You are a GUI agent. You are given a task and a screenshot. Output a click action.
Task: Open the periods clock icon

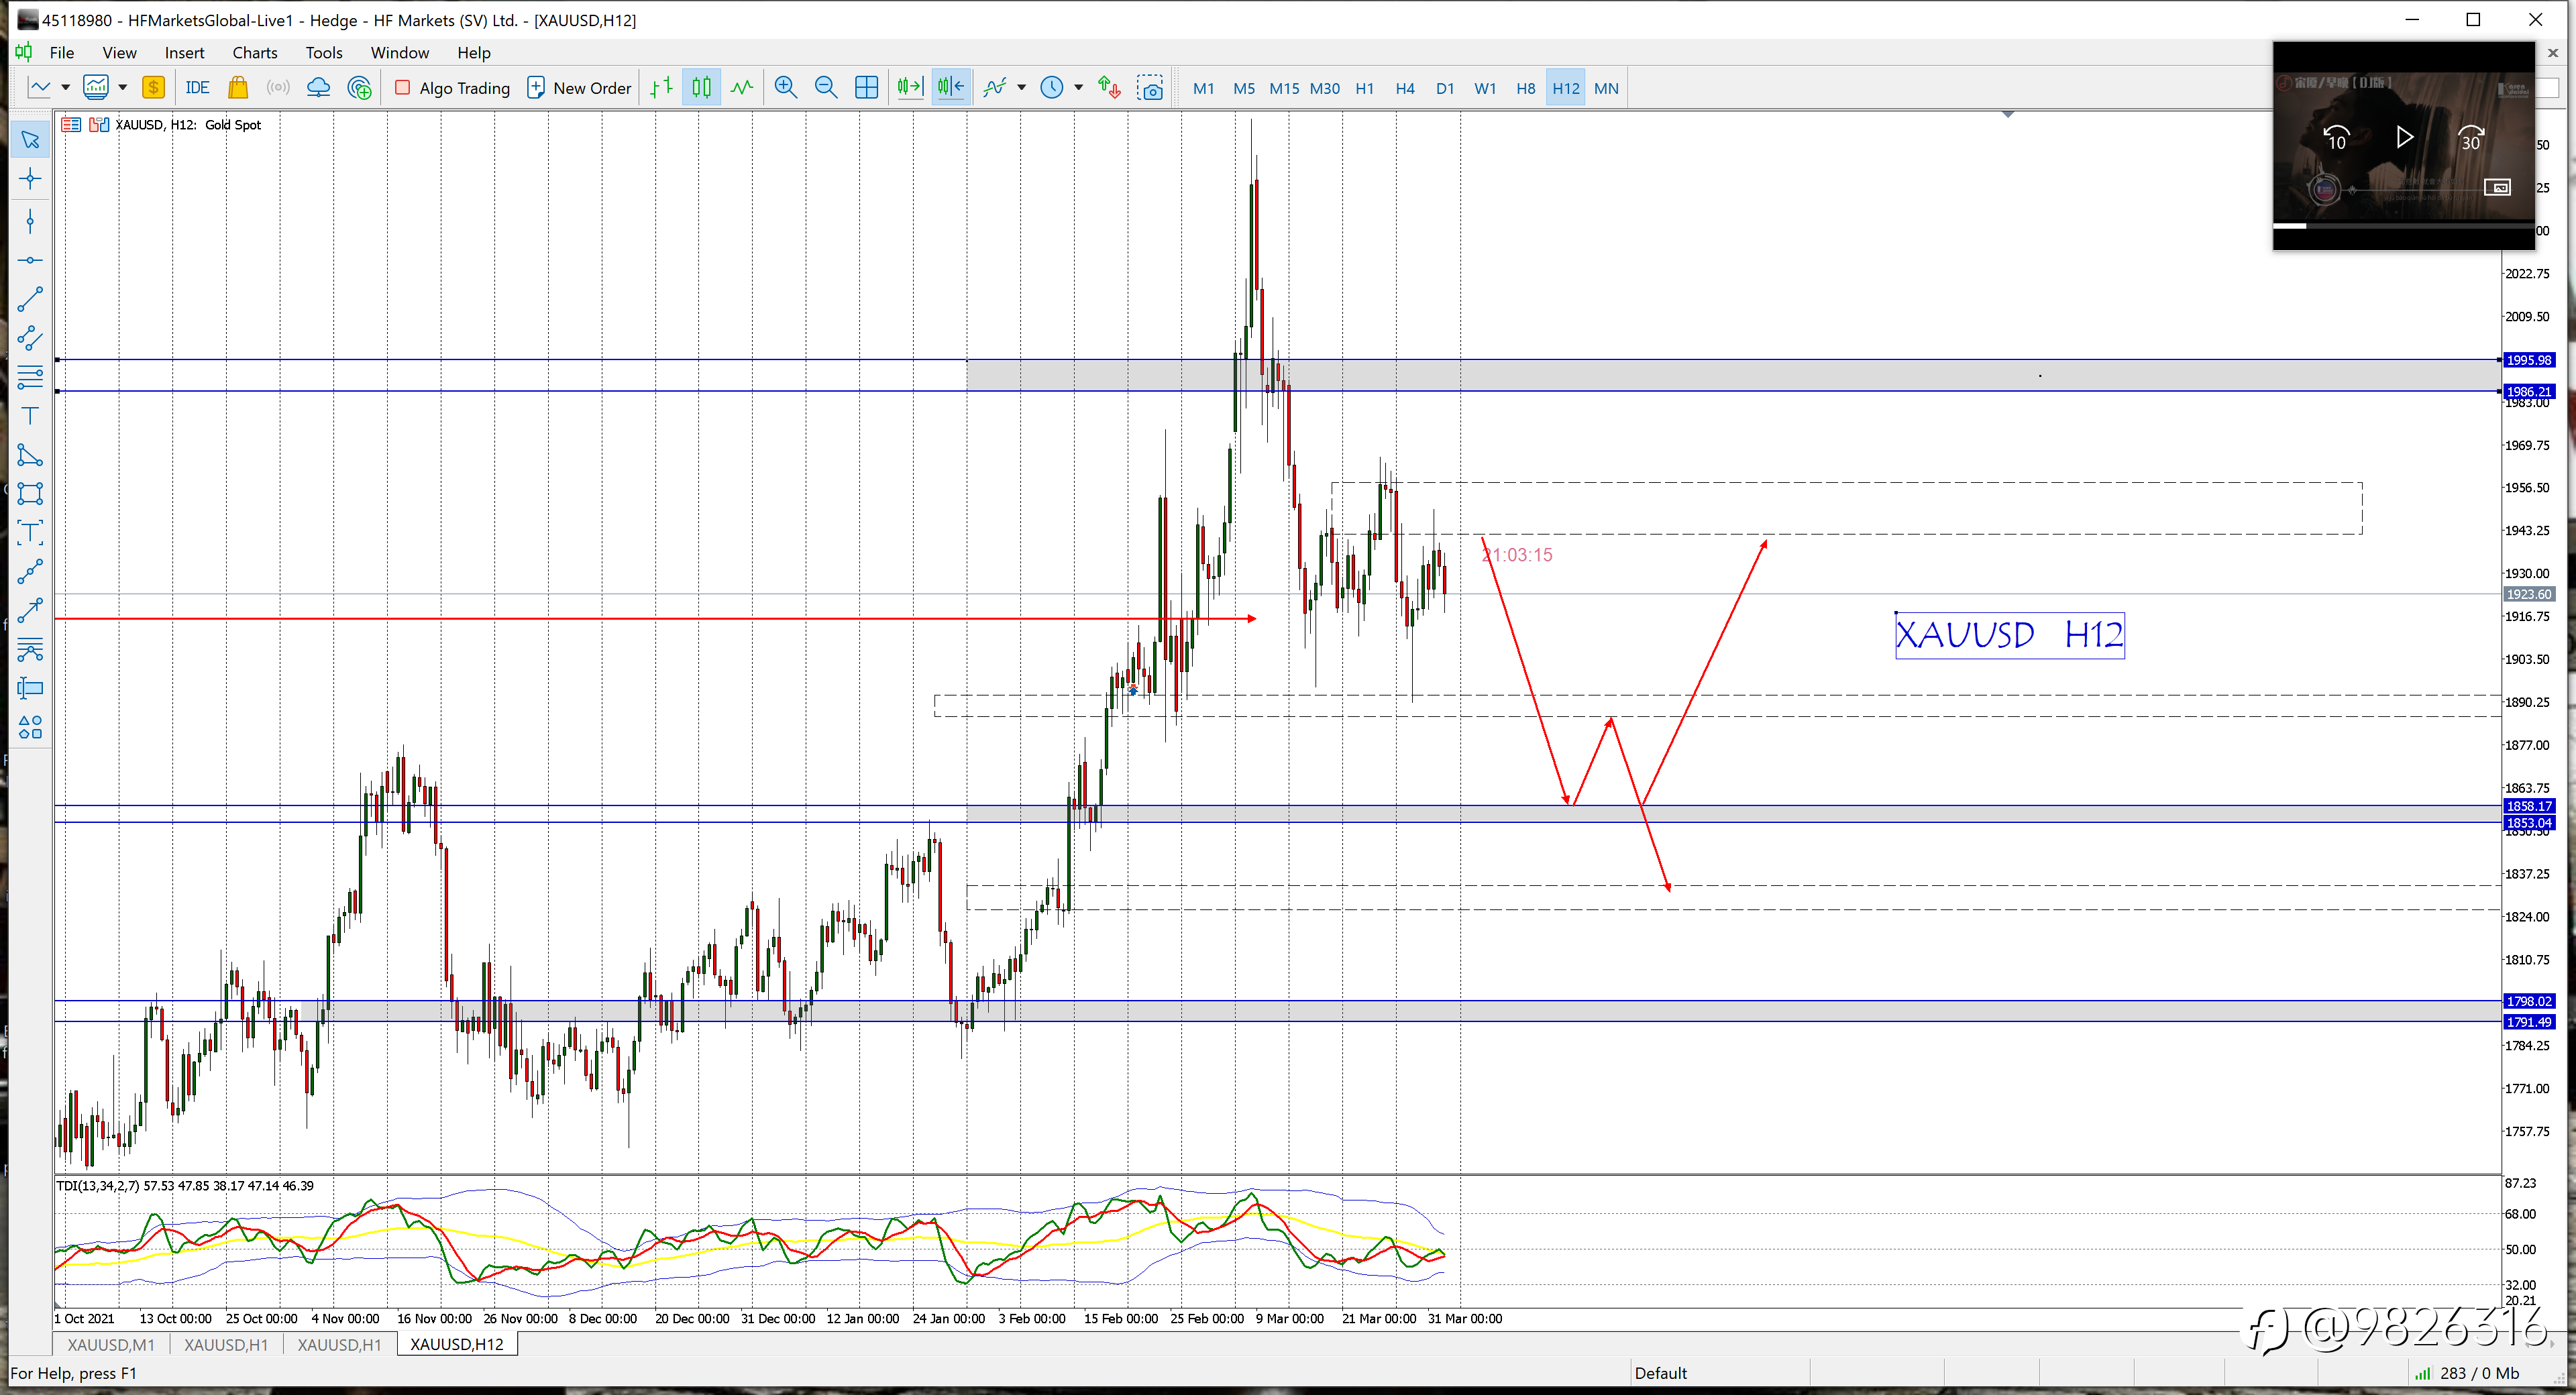click(x=1052, y=88)
